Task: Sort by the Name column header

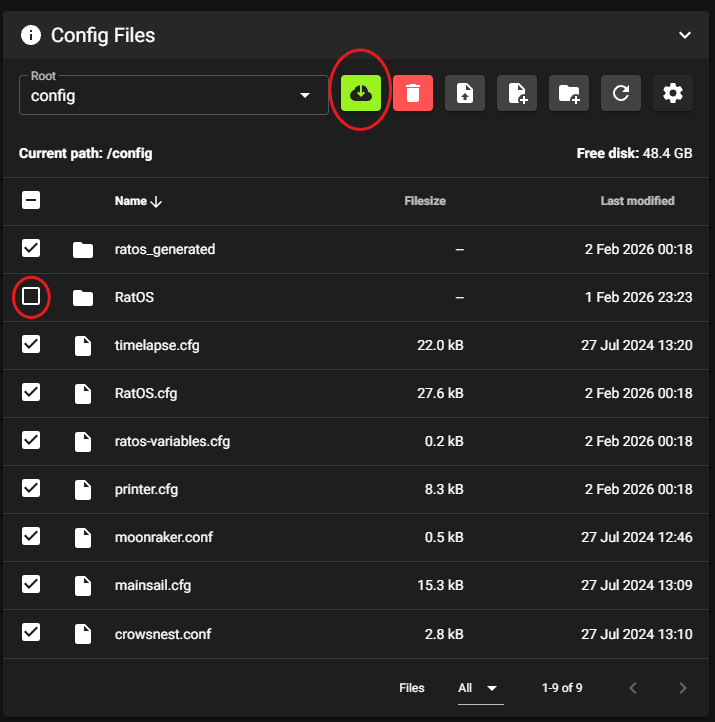Action: [x=138, y=201]
